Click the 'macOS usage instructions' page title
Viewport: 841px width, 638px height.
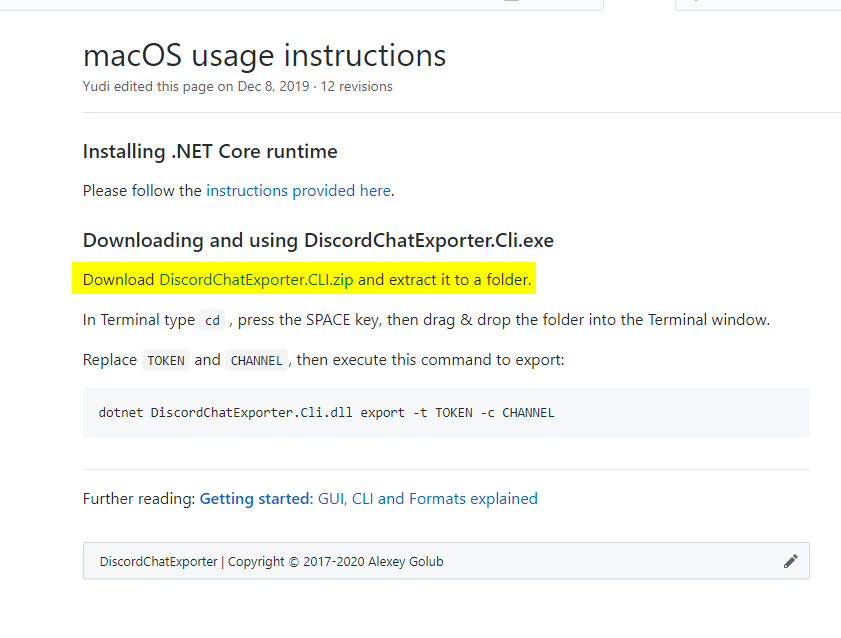click(264, 56)
